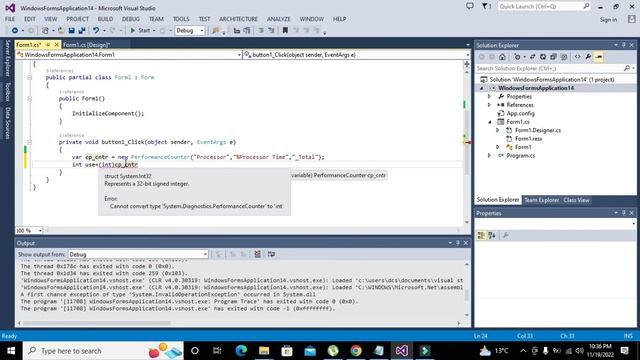Viewport: 640px width, 360px height.
Task: Click the feedback speech bubble icon
Action: coord(470,6)
